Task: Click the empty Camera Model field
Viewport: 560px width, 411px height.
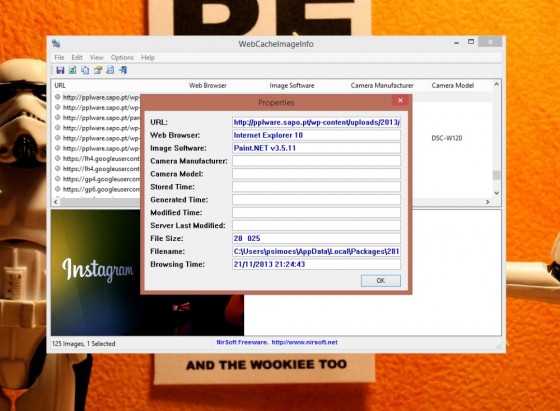Action: (316, 174)
